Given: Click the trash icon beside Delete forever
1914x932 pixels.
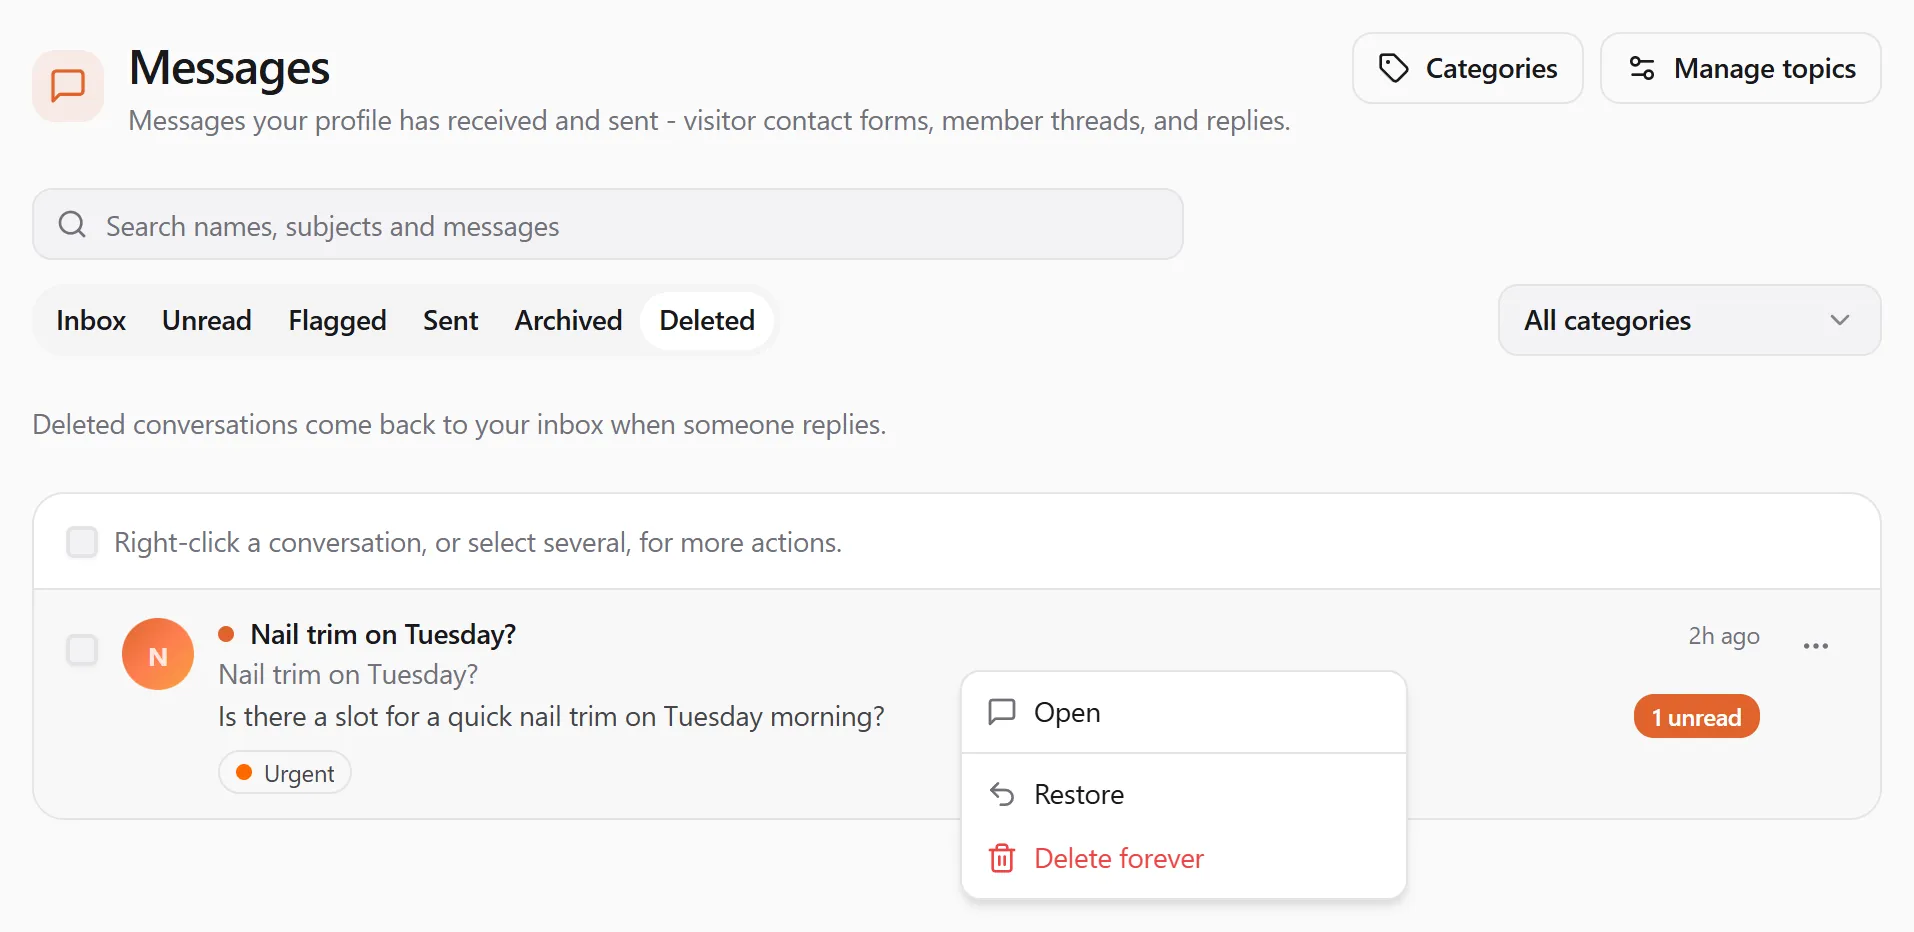Looking at the screenshot, I should (x=1002, y=858).
